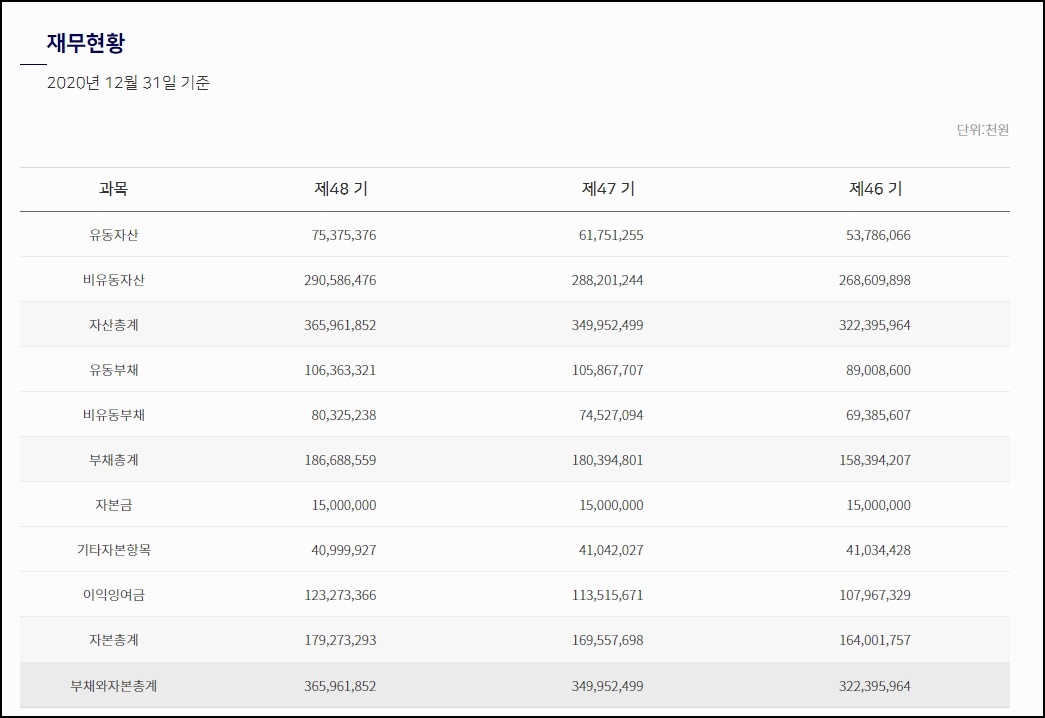
Task: Select the 자본금 row label
Action: click(114, 505)
